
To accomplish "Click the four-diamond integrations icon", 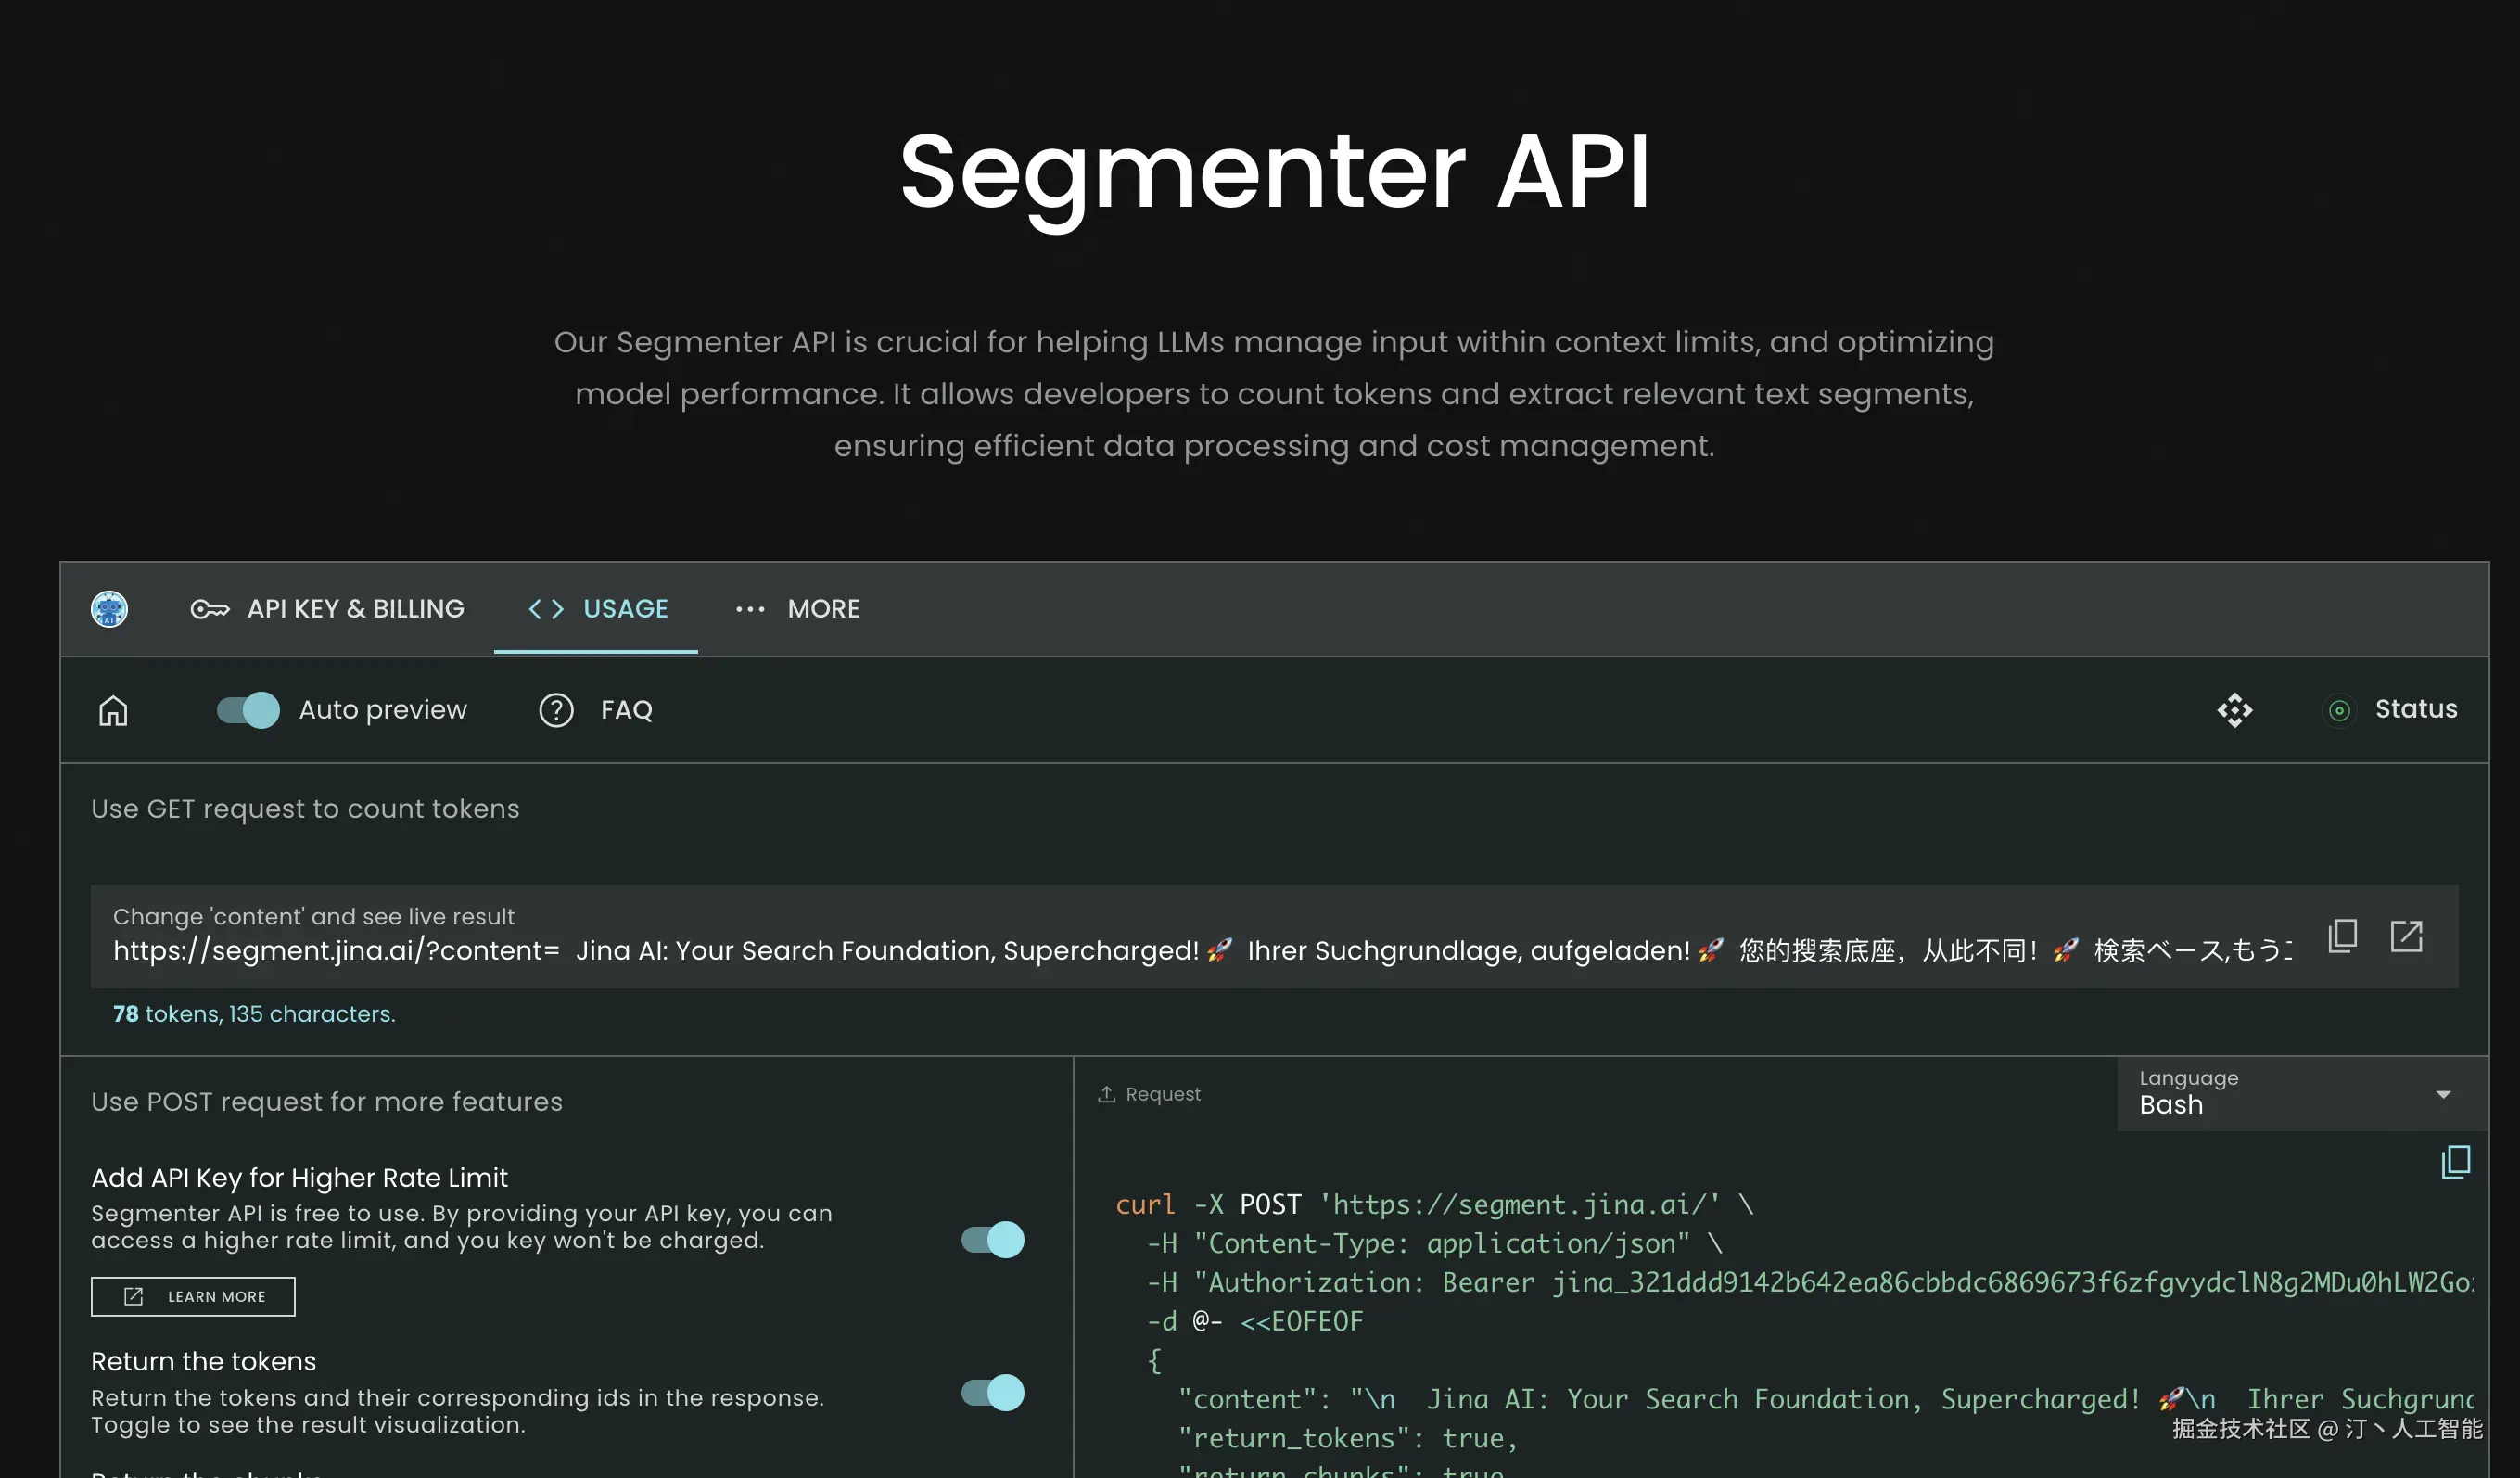I will click(2234, 710).
